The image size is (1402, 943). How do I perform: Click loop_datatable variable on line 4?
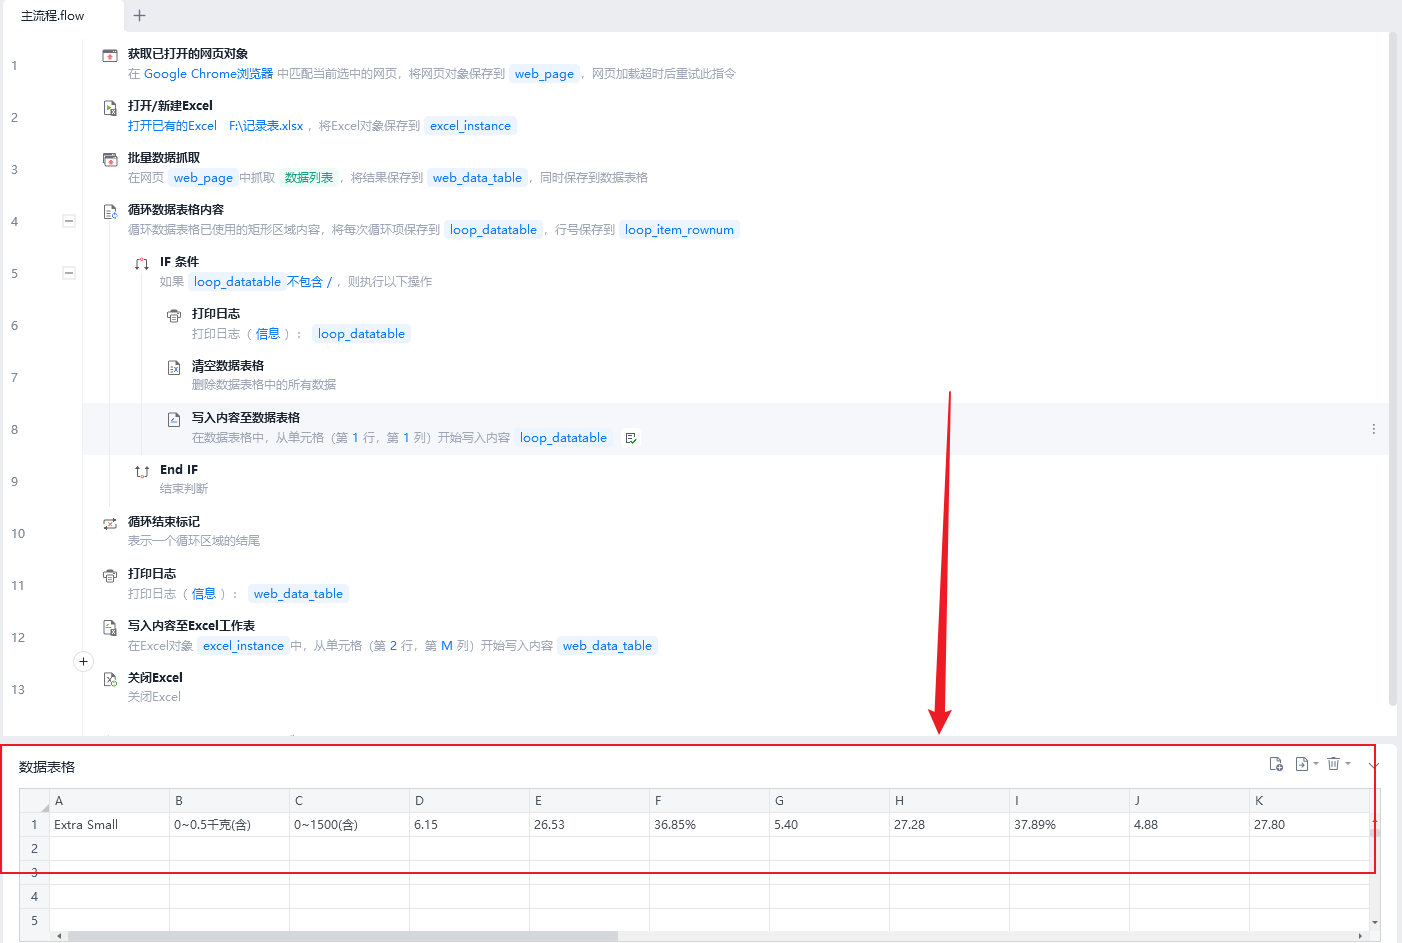coord(493,230)
